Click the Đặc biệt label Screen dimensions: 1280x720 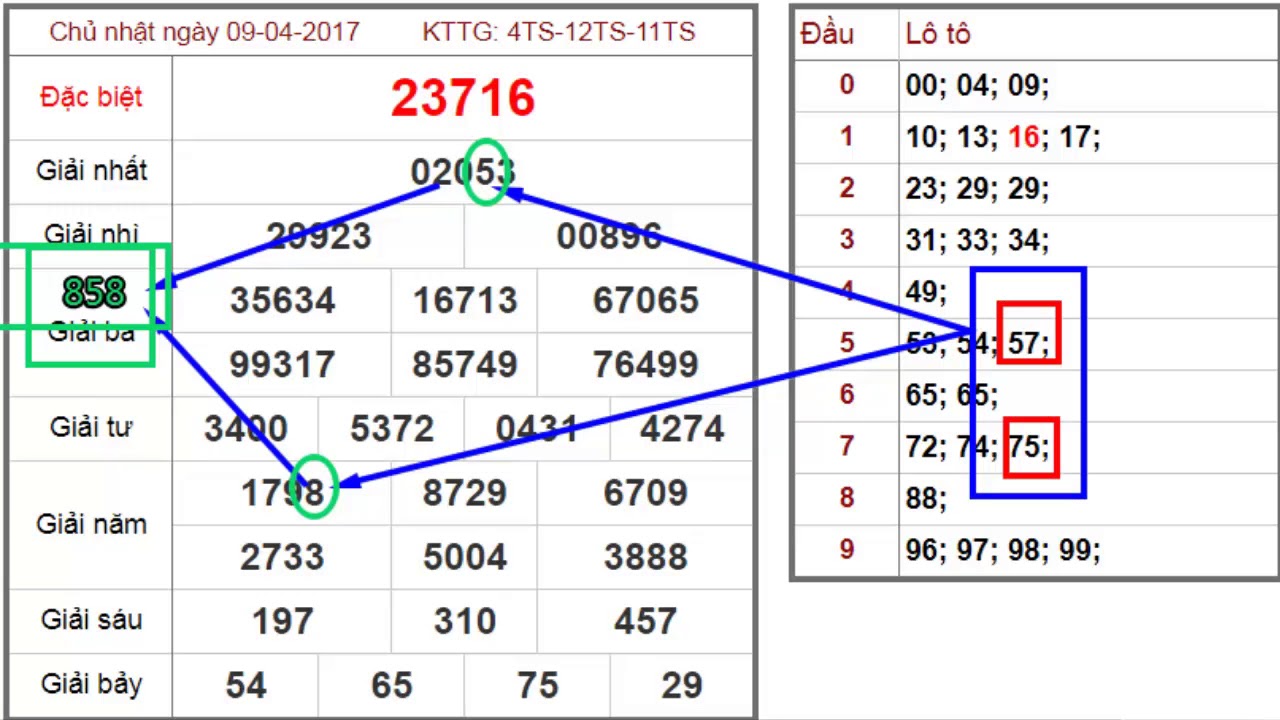(x=91, y=98)
